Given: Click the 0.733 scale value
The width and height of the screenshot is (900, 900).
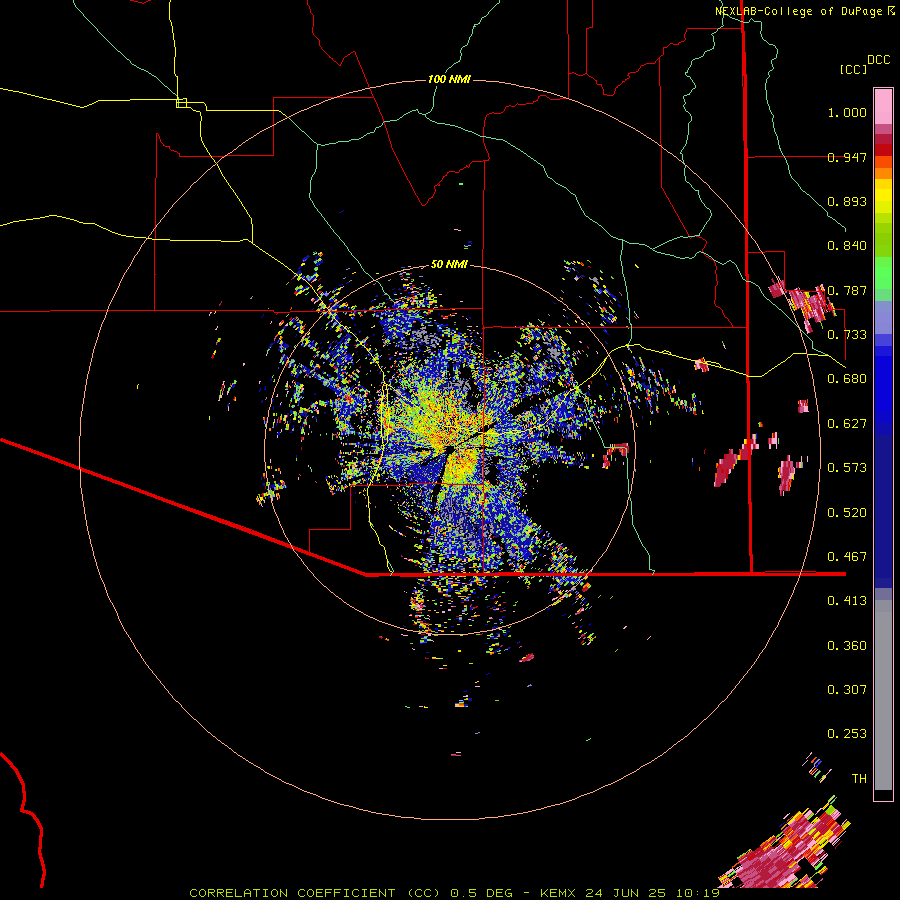Looking at the screenshot, I should tap(847, 335).
